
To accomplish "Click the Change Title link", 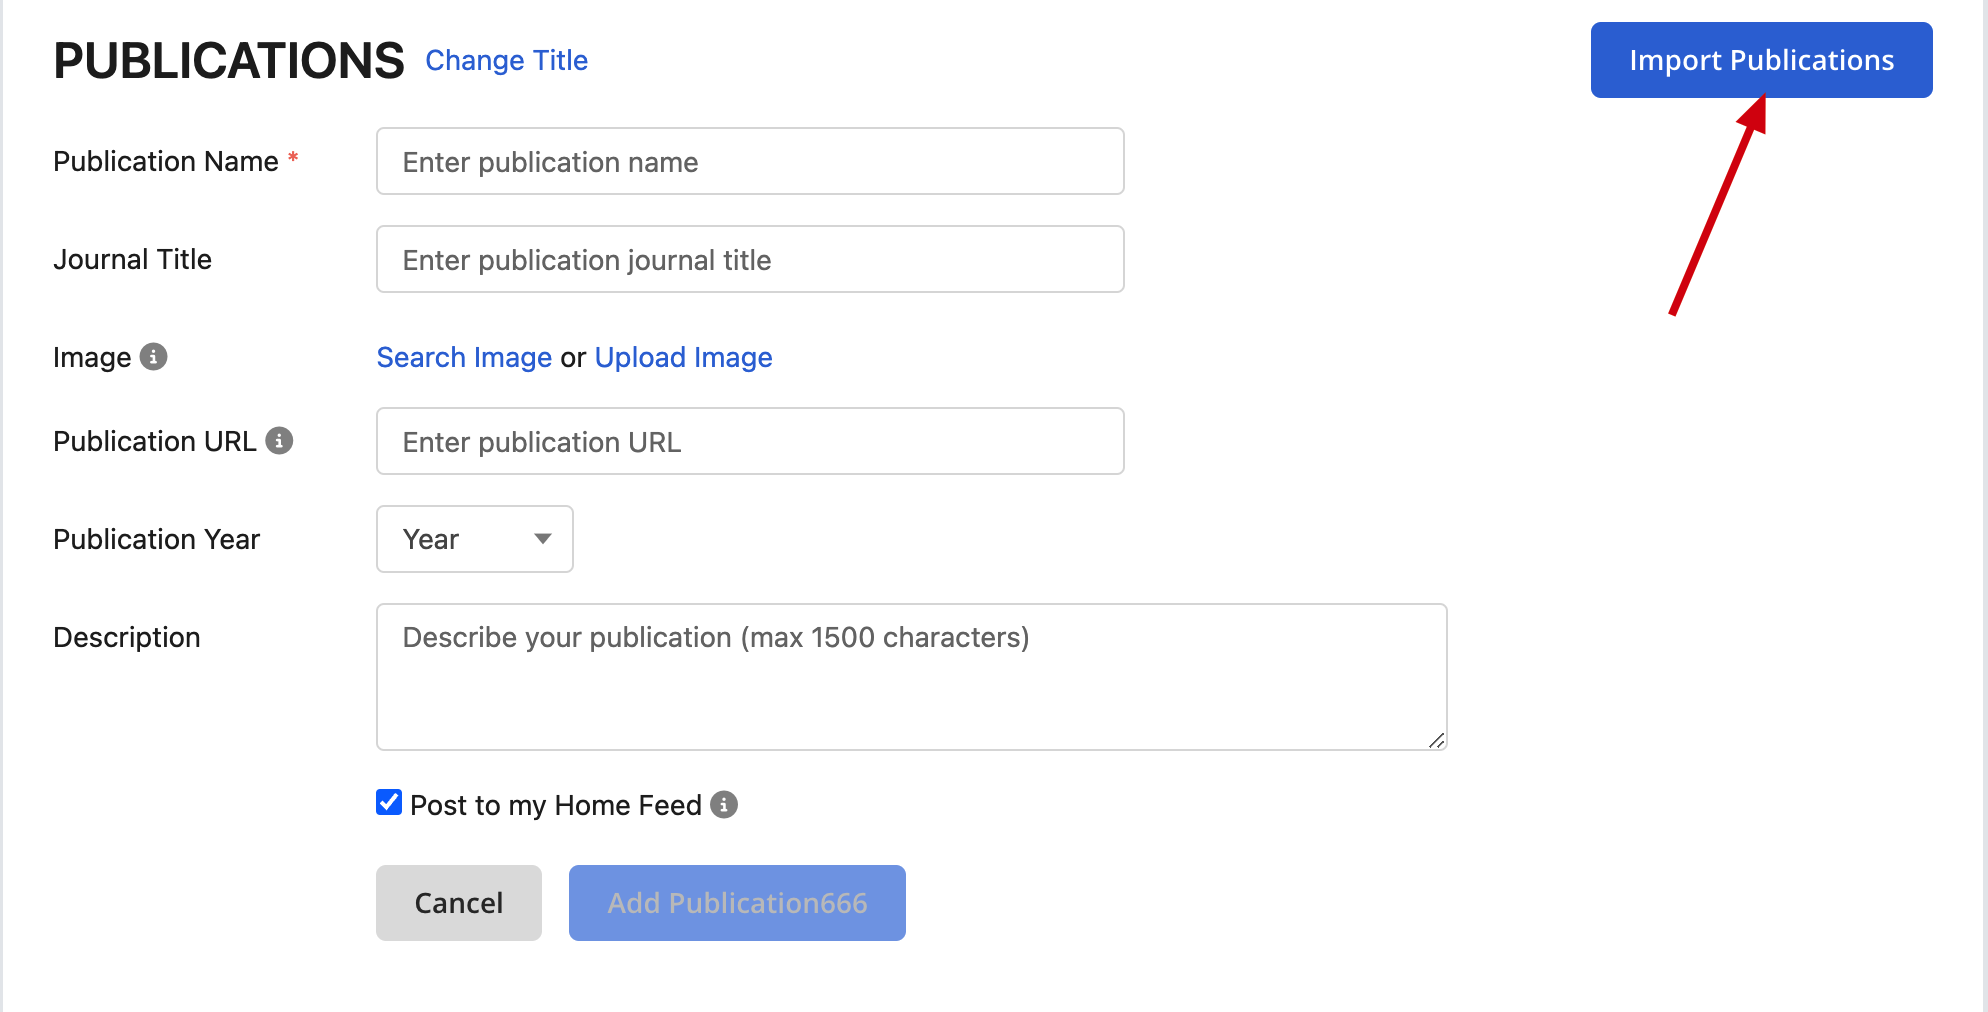I will (x=507, y=60).
